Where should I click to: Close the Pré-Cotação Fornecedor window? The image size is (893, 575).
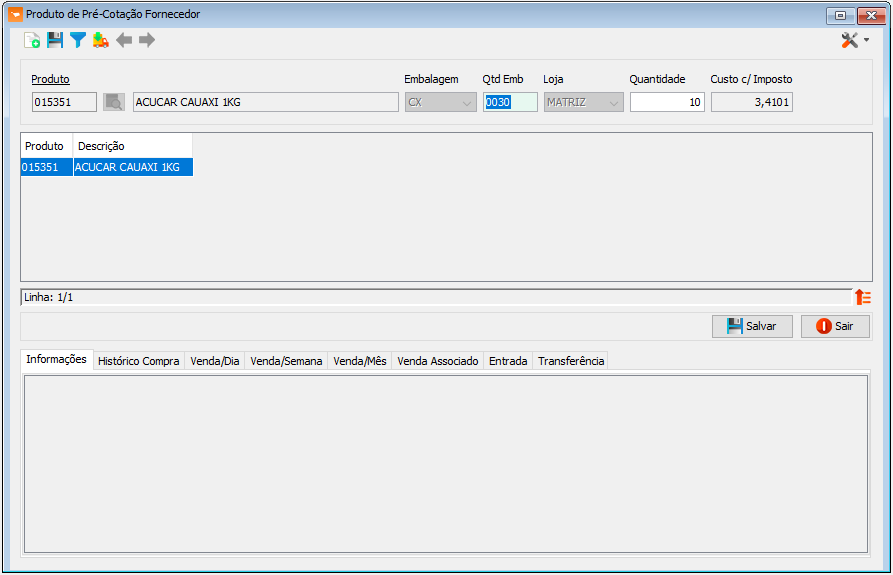click(871, 15)
